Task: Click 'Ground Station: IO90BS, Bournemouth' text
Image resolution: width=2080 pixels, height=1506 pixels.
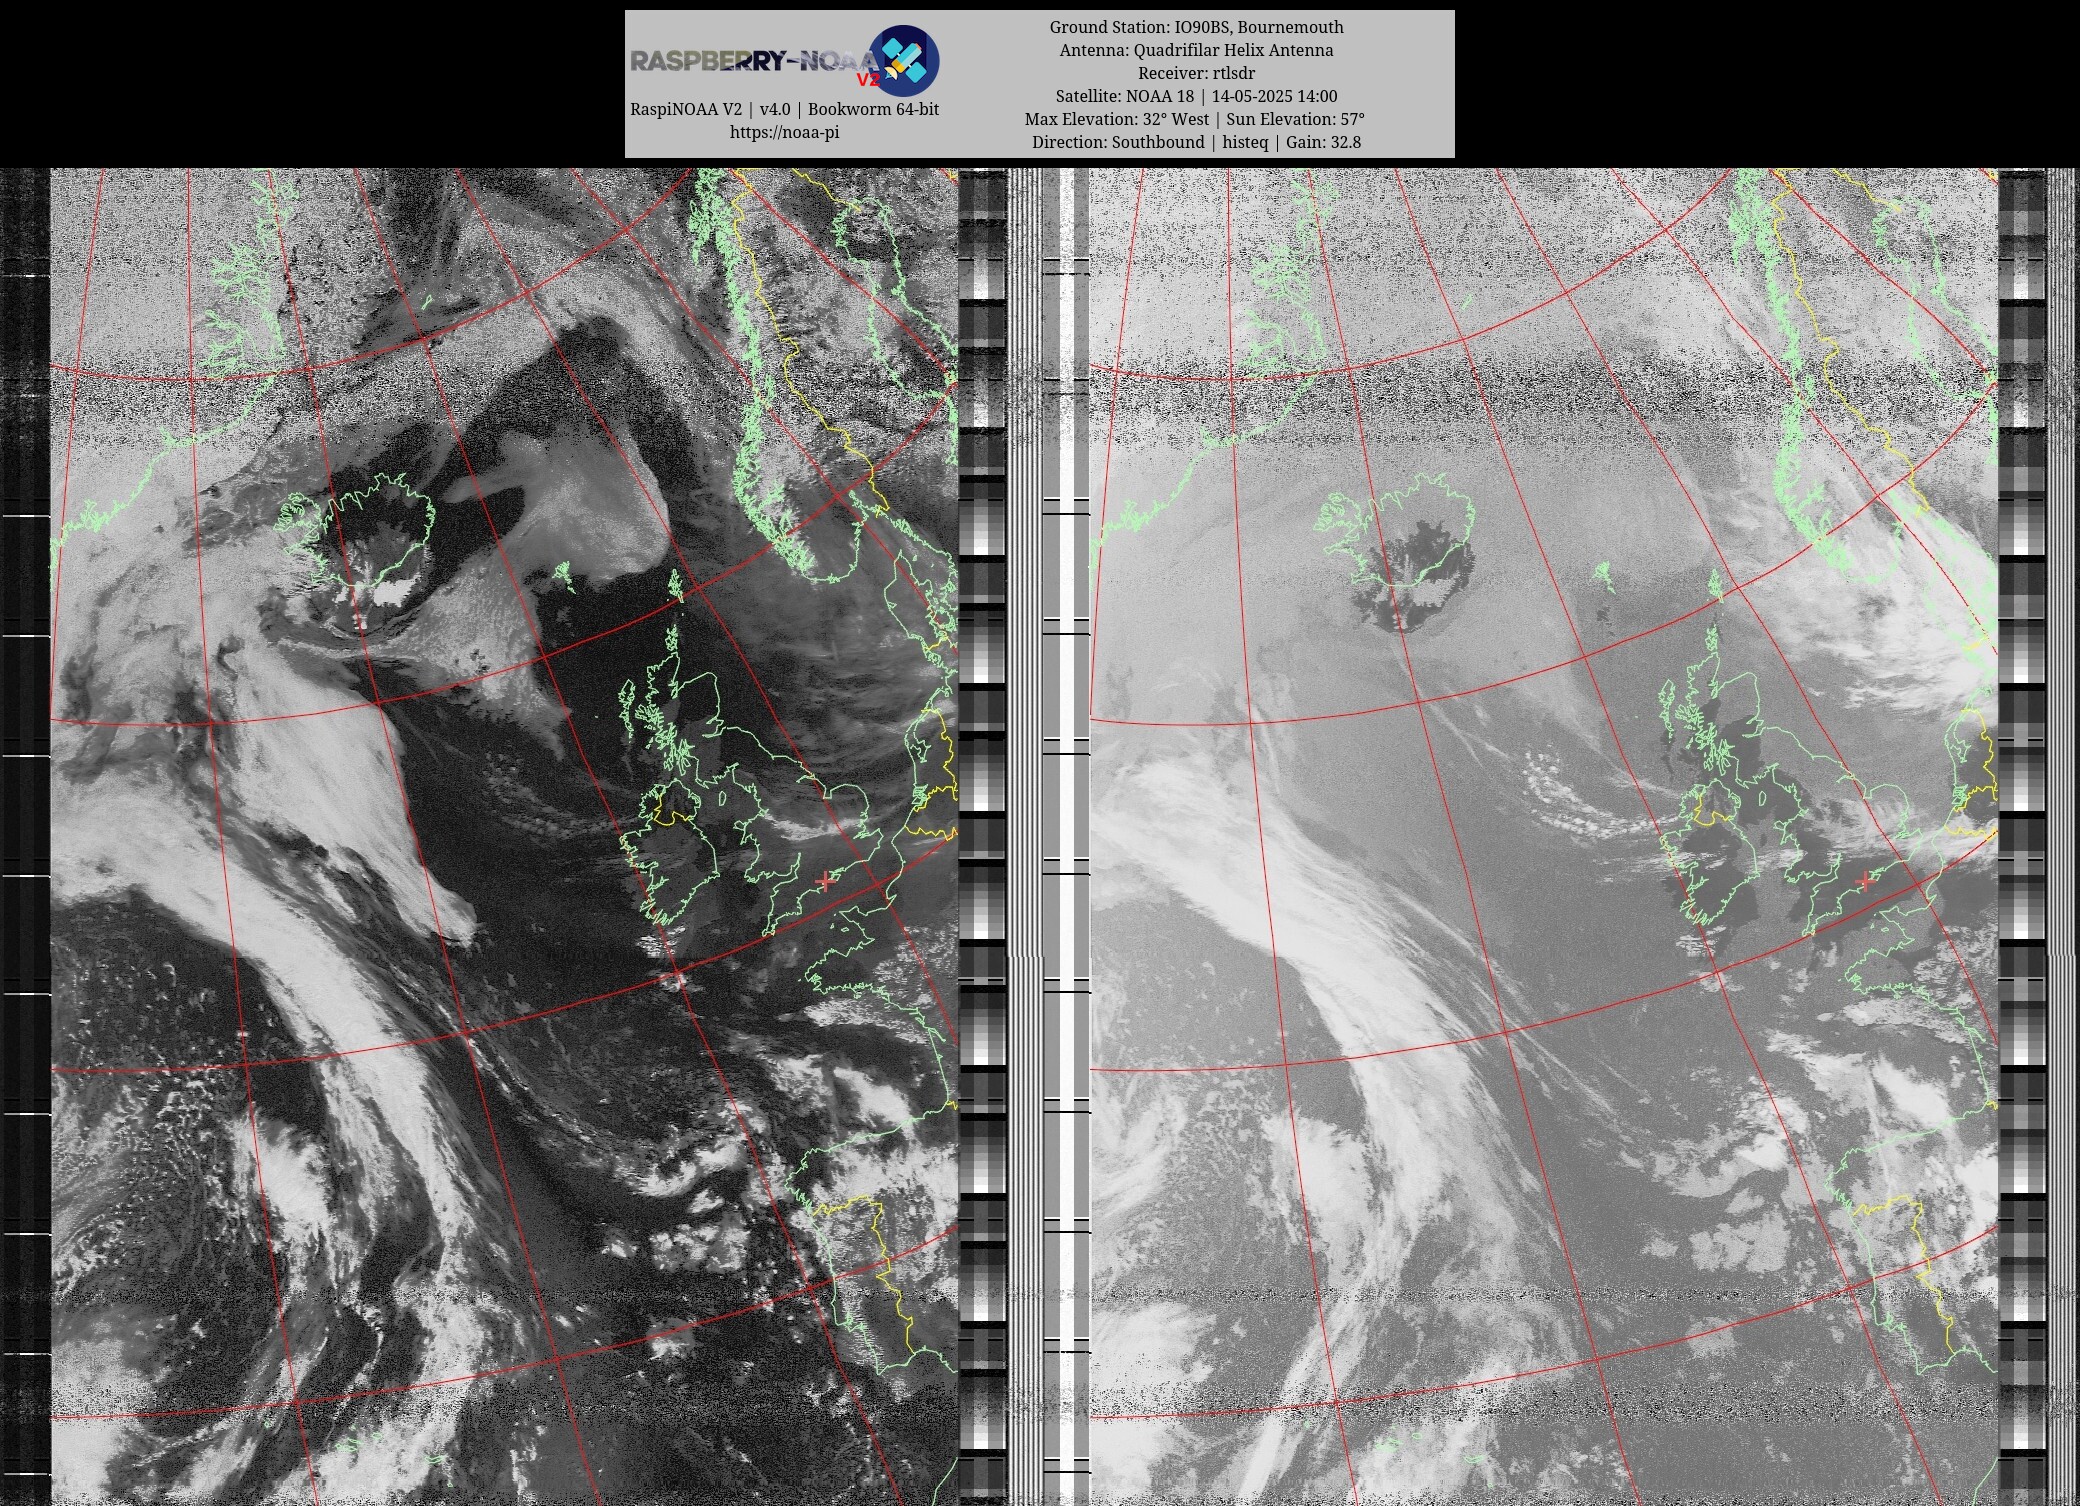Action: coord(1196,27)
